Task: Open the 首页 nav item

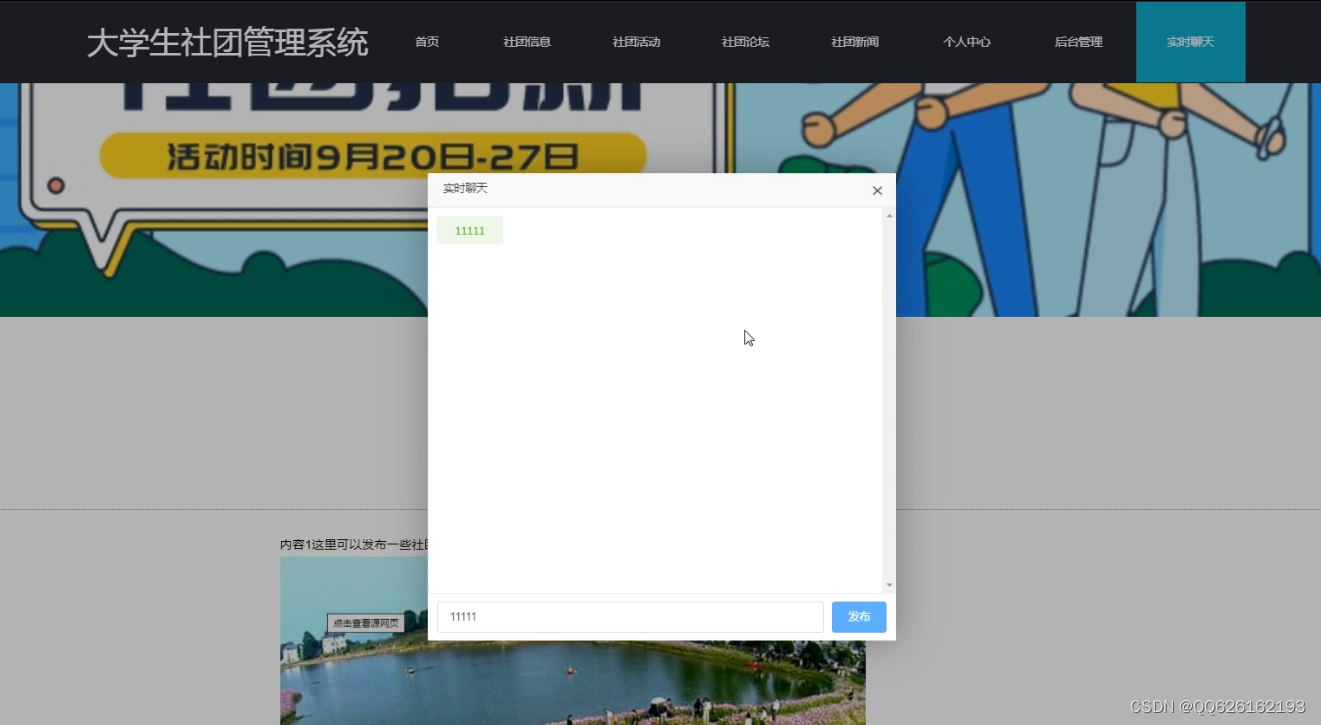Action: pyautogui.click(x=427, y=42)
